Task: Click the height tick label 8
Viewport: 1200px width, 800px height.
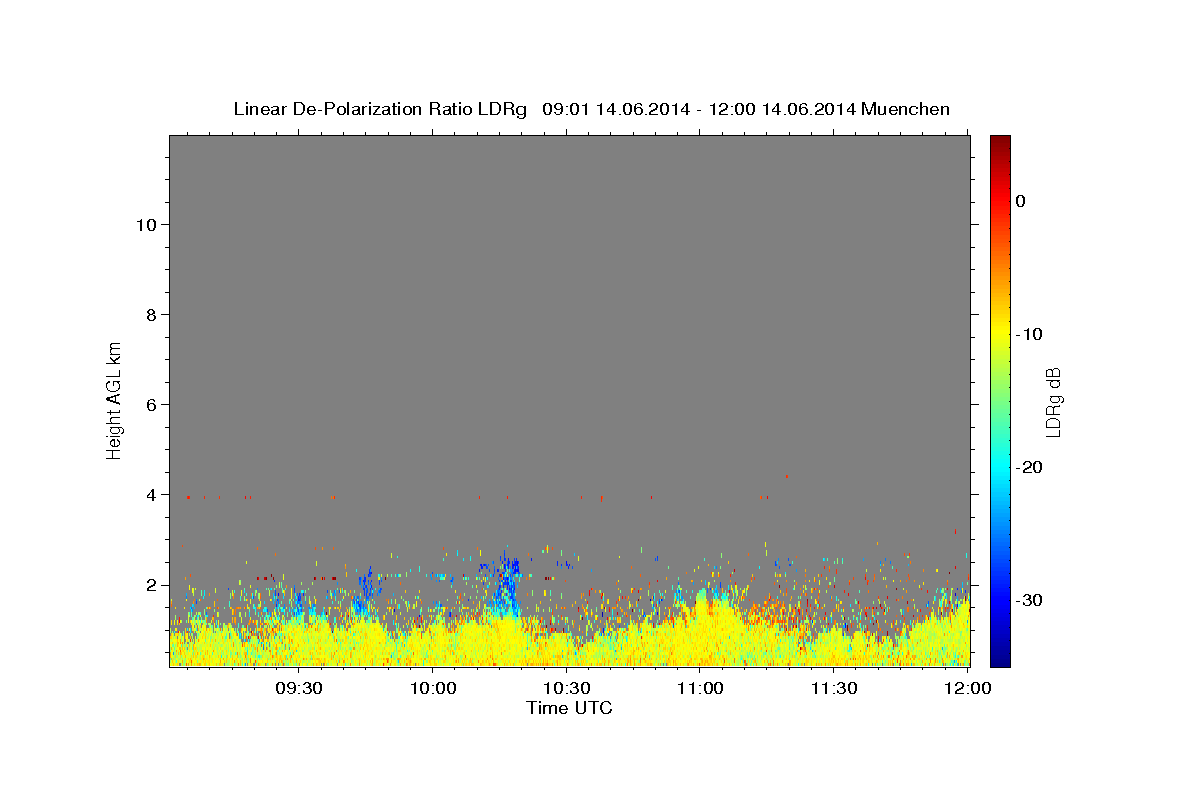Action: point(150,314)
